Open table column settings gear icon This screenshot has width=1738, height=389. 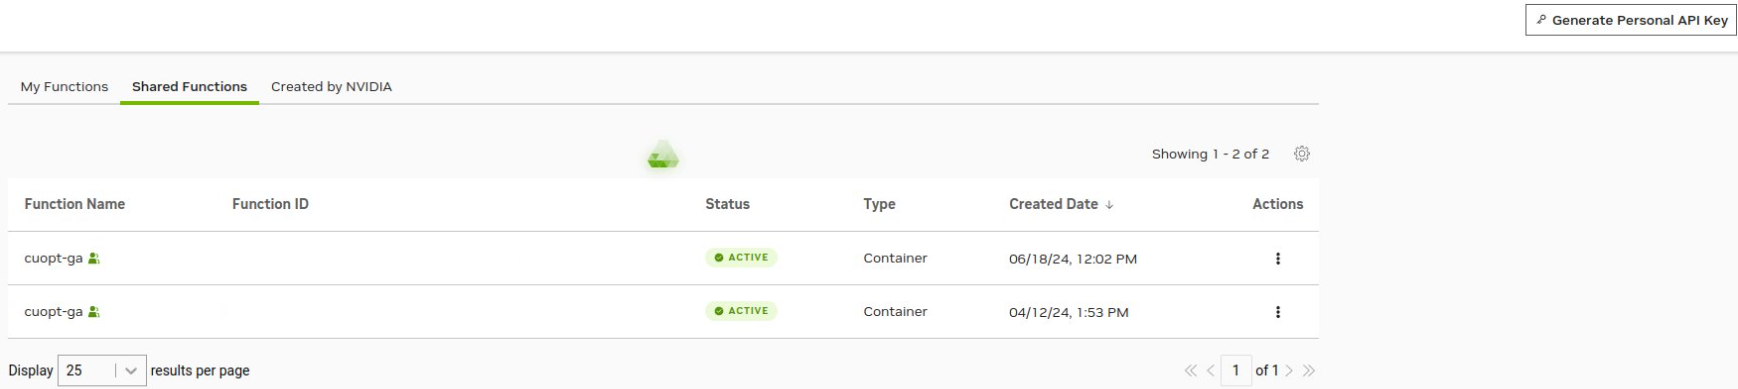pyautogui.click(x=1301, y=154)
